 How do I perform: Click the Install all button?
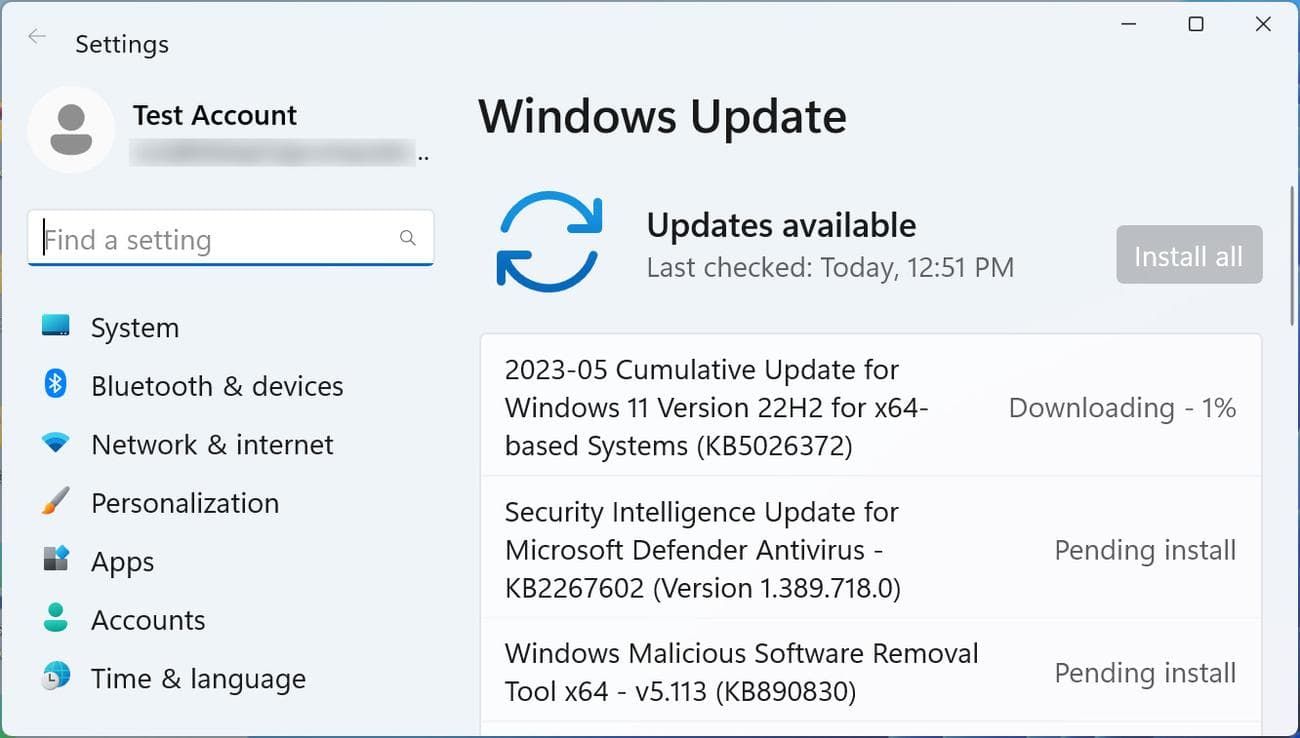(1188, 255)
